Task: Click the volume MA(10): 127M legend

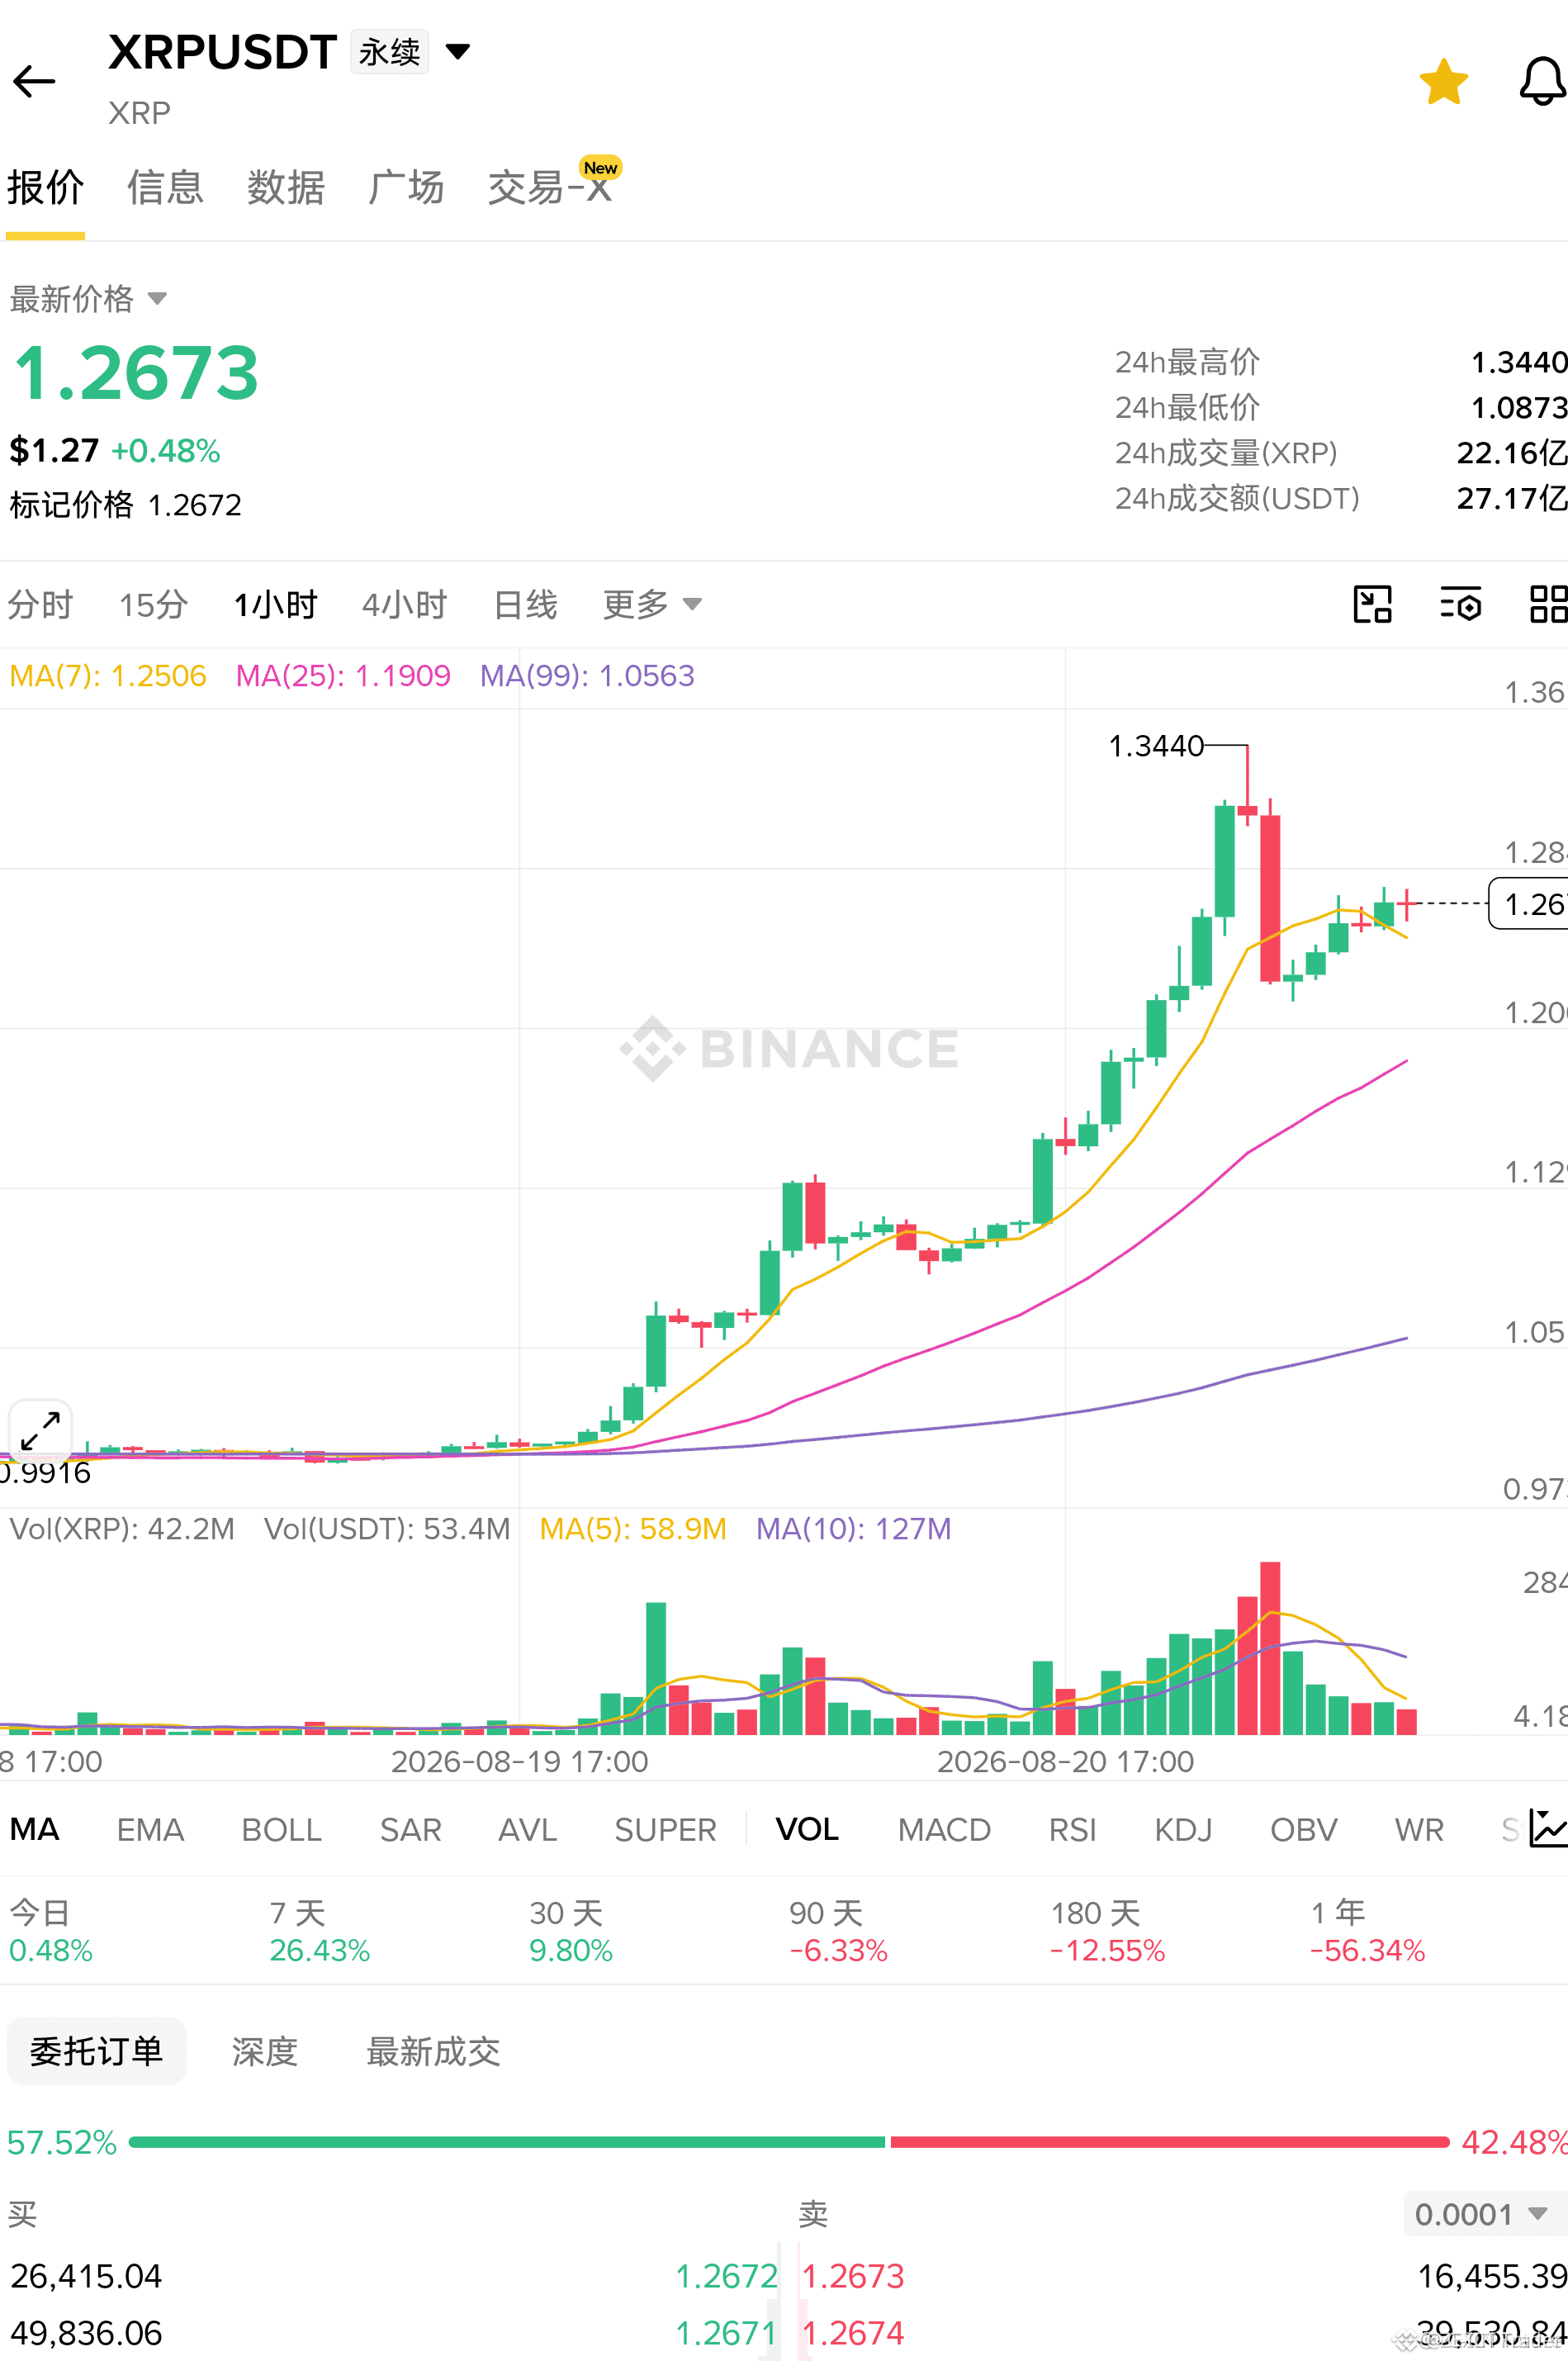Action: pyautogui.click(x=853, y=1529)
